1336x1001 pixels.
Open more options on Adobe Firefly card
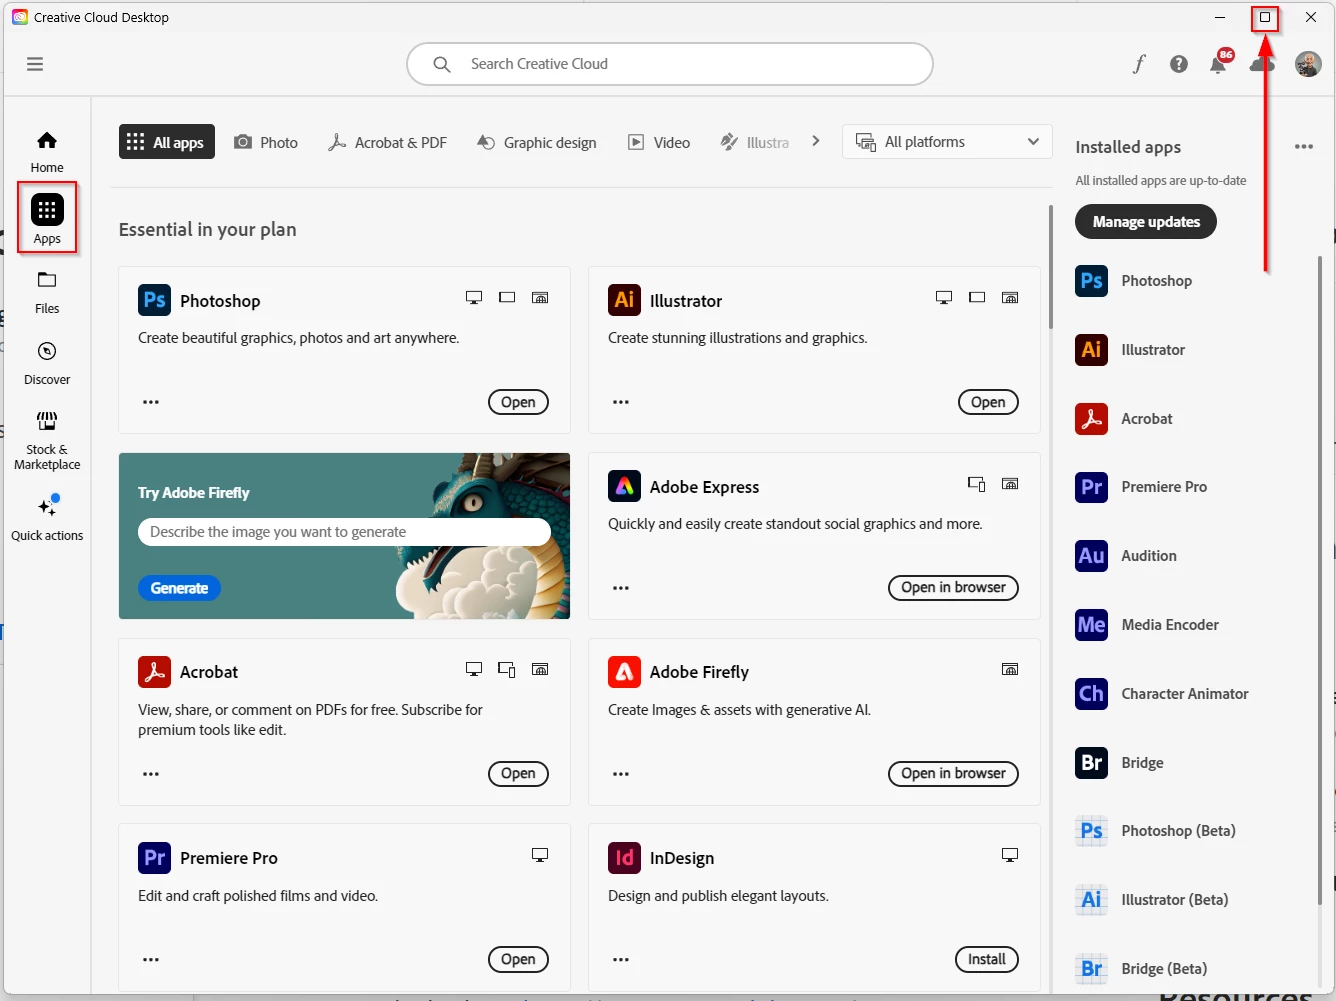coord(621,774)
